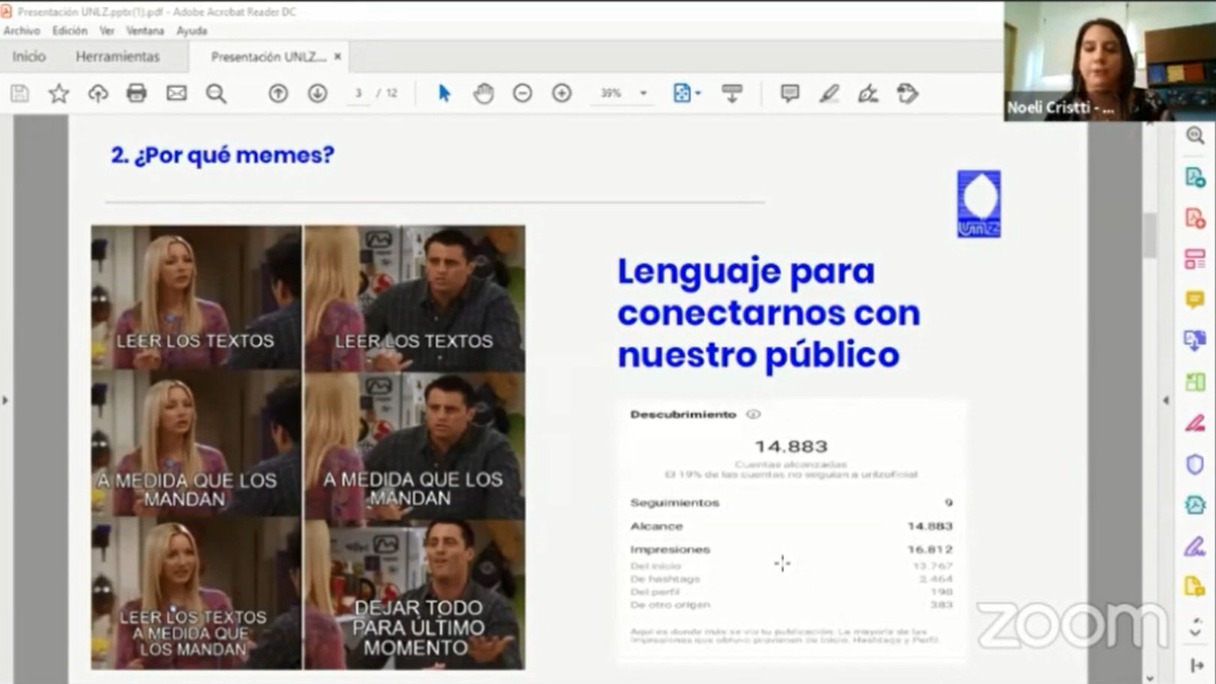Open the Archivo menu
The width and height of the screenshot is (1216, 684).
coord(21,31)
